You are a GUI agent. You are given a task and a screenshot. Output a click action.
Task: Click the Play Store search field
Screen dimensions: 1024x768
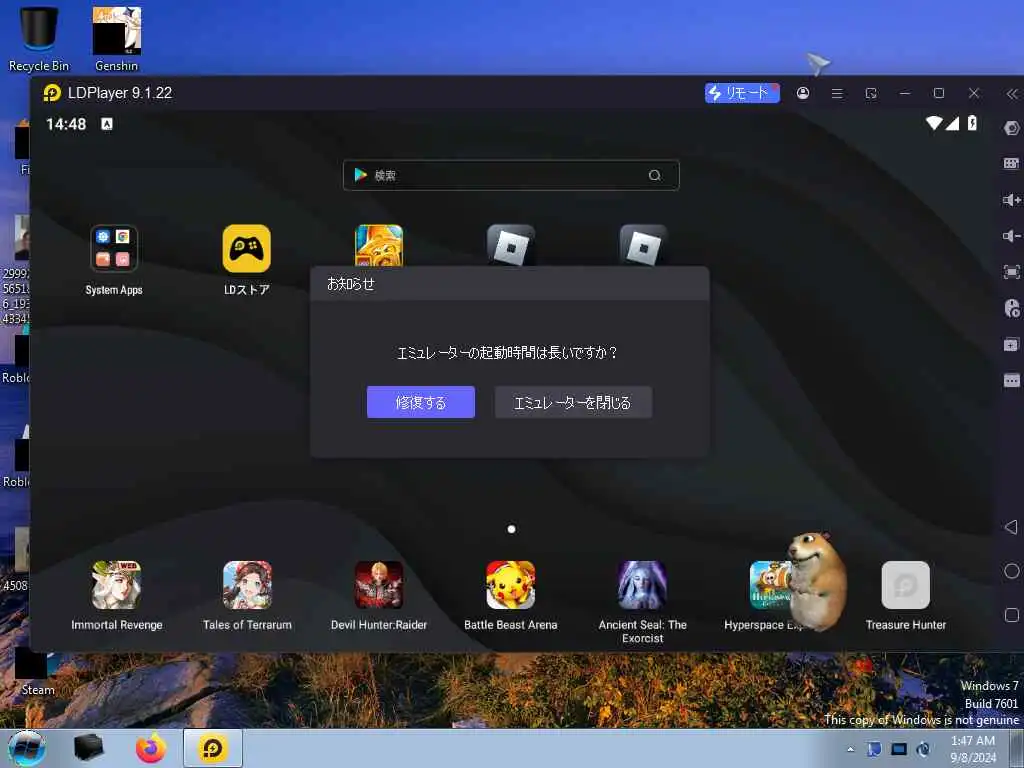click(x=511, y=175)
